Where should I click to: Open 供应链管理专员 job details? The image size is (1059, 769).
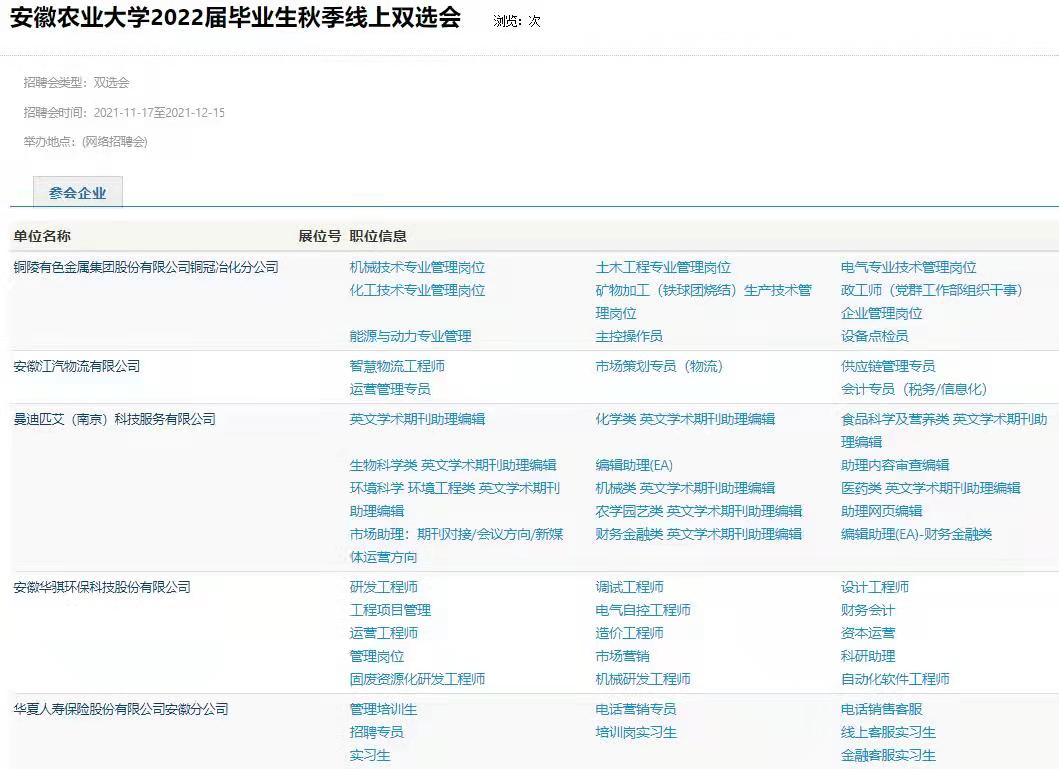coord(888,366)
